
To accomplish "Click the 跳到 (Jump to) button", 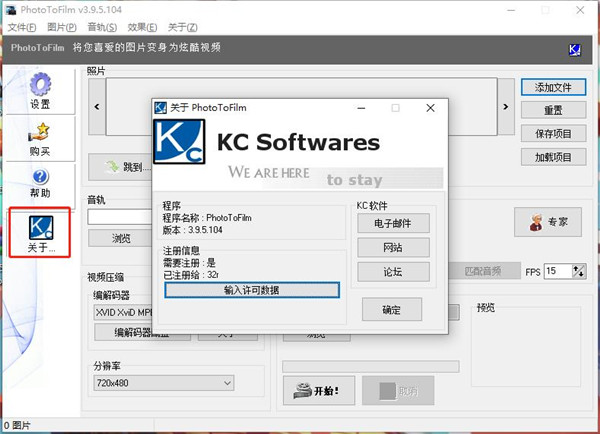I will [120, 167].
